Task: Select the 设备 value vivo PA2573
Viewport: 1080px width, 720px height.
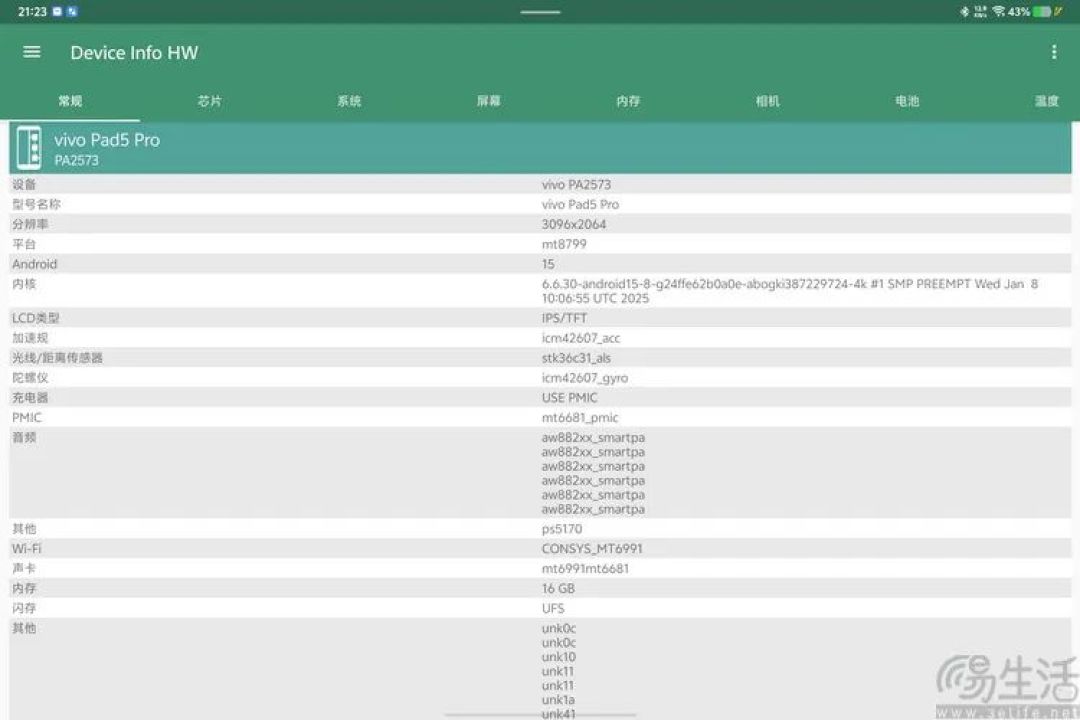Action: 576,185
